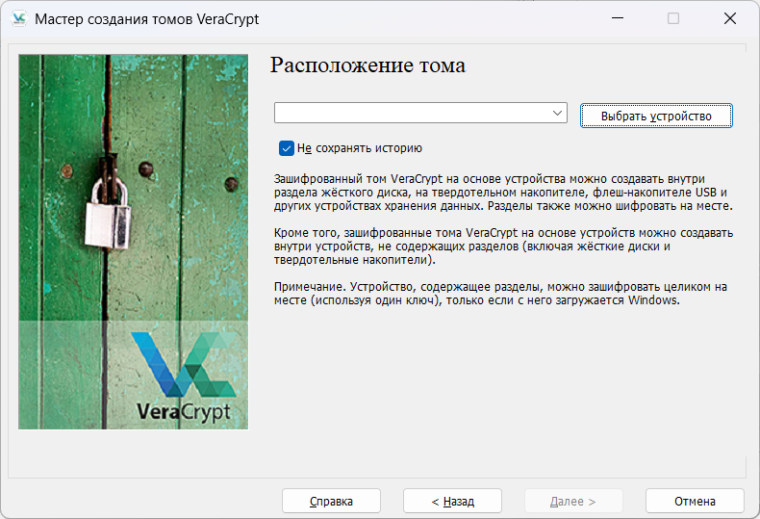Focus the volume location text field
Image resolution: width=760 pixels, height=519 pixels.
(x=412, y=113)
